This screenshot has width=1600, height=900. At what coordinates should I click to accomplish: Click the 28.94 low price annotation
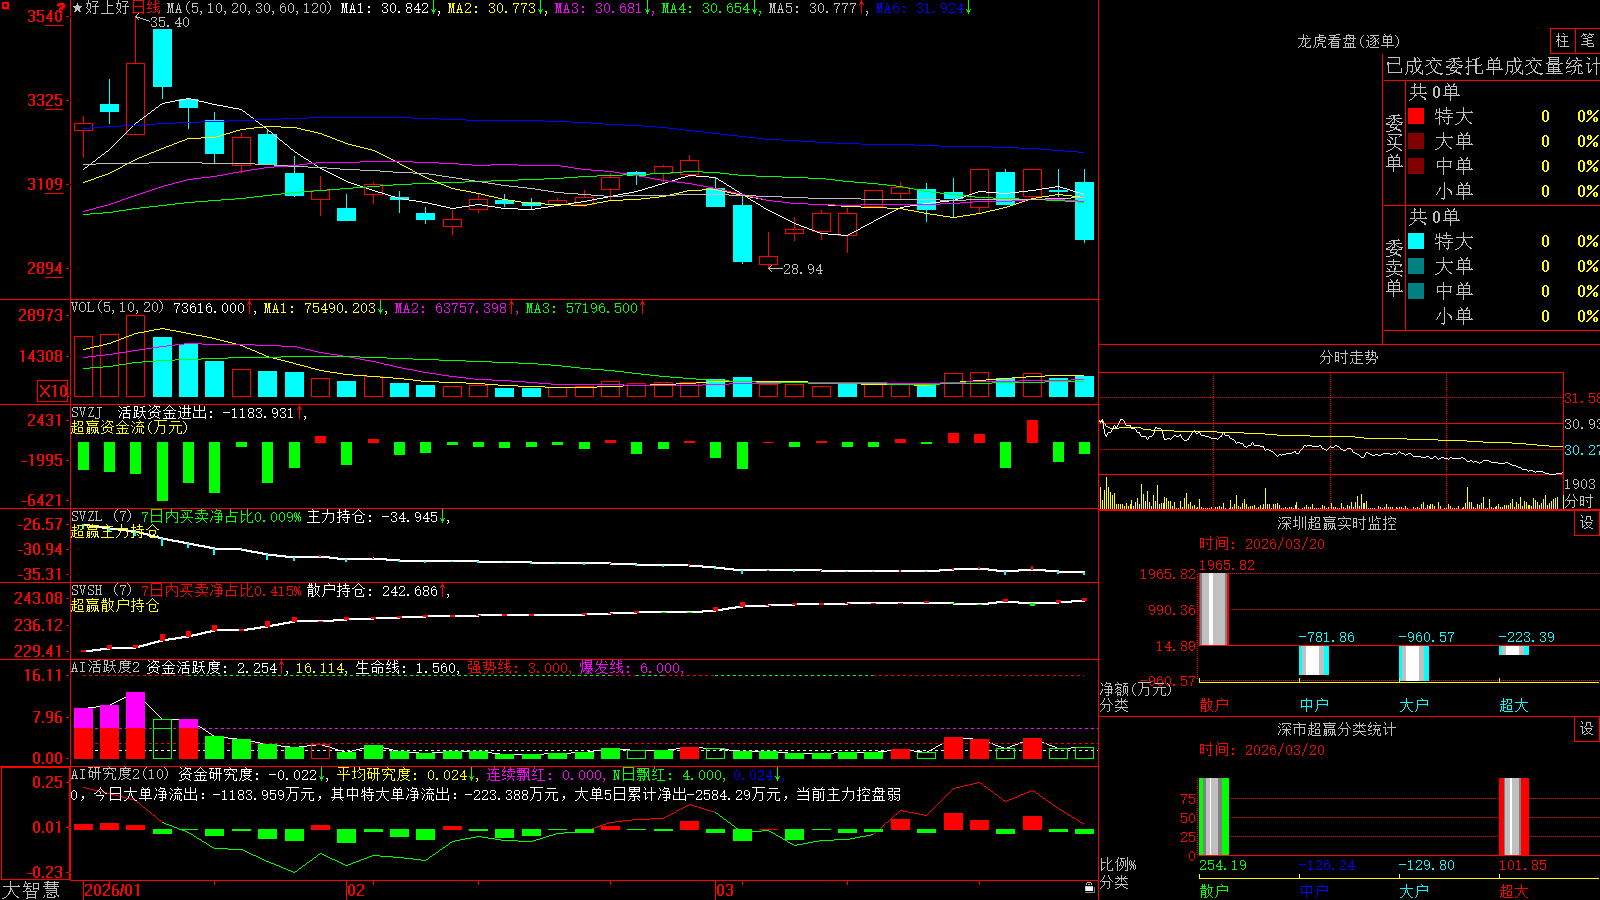point(803,269)
